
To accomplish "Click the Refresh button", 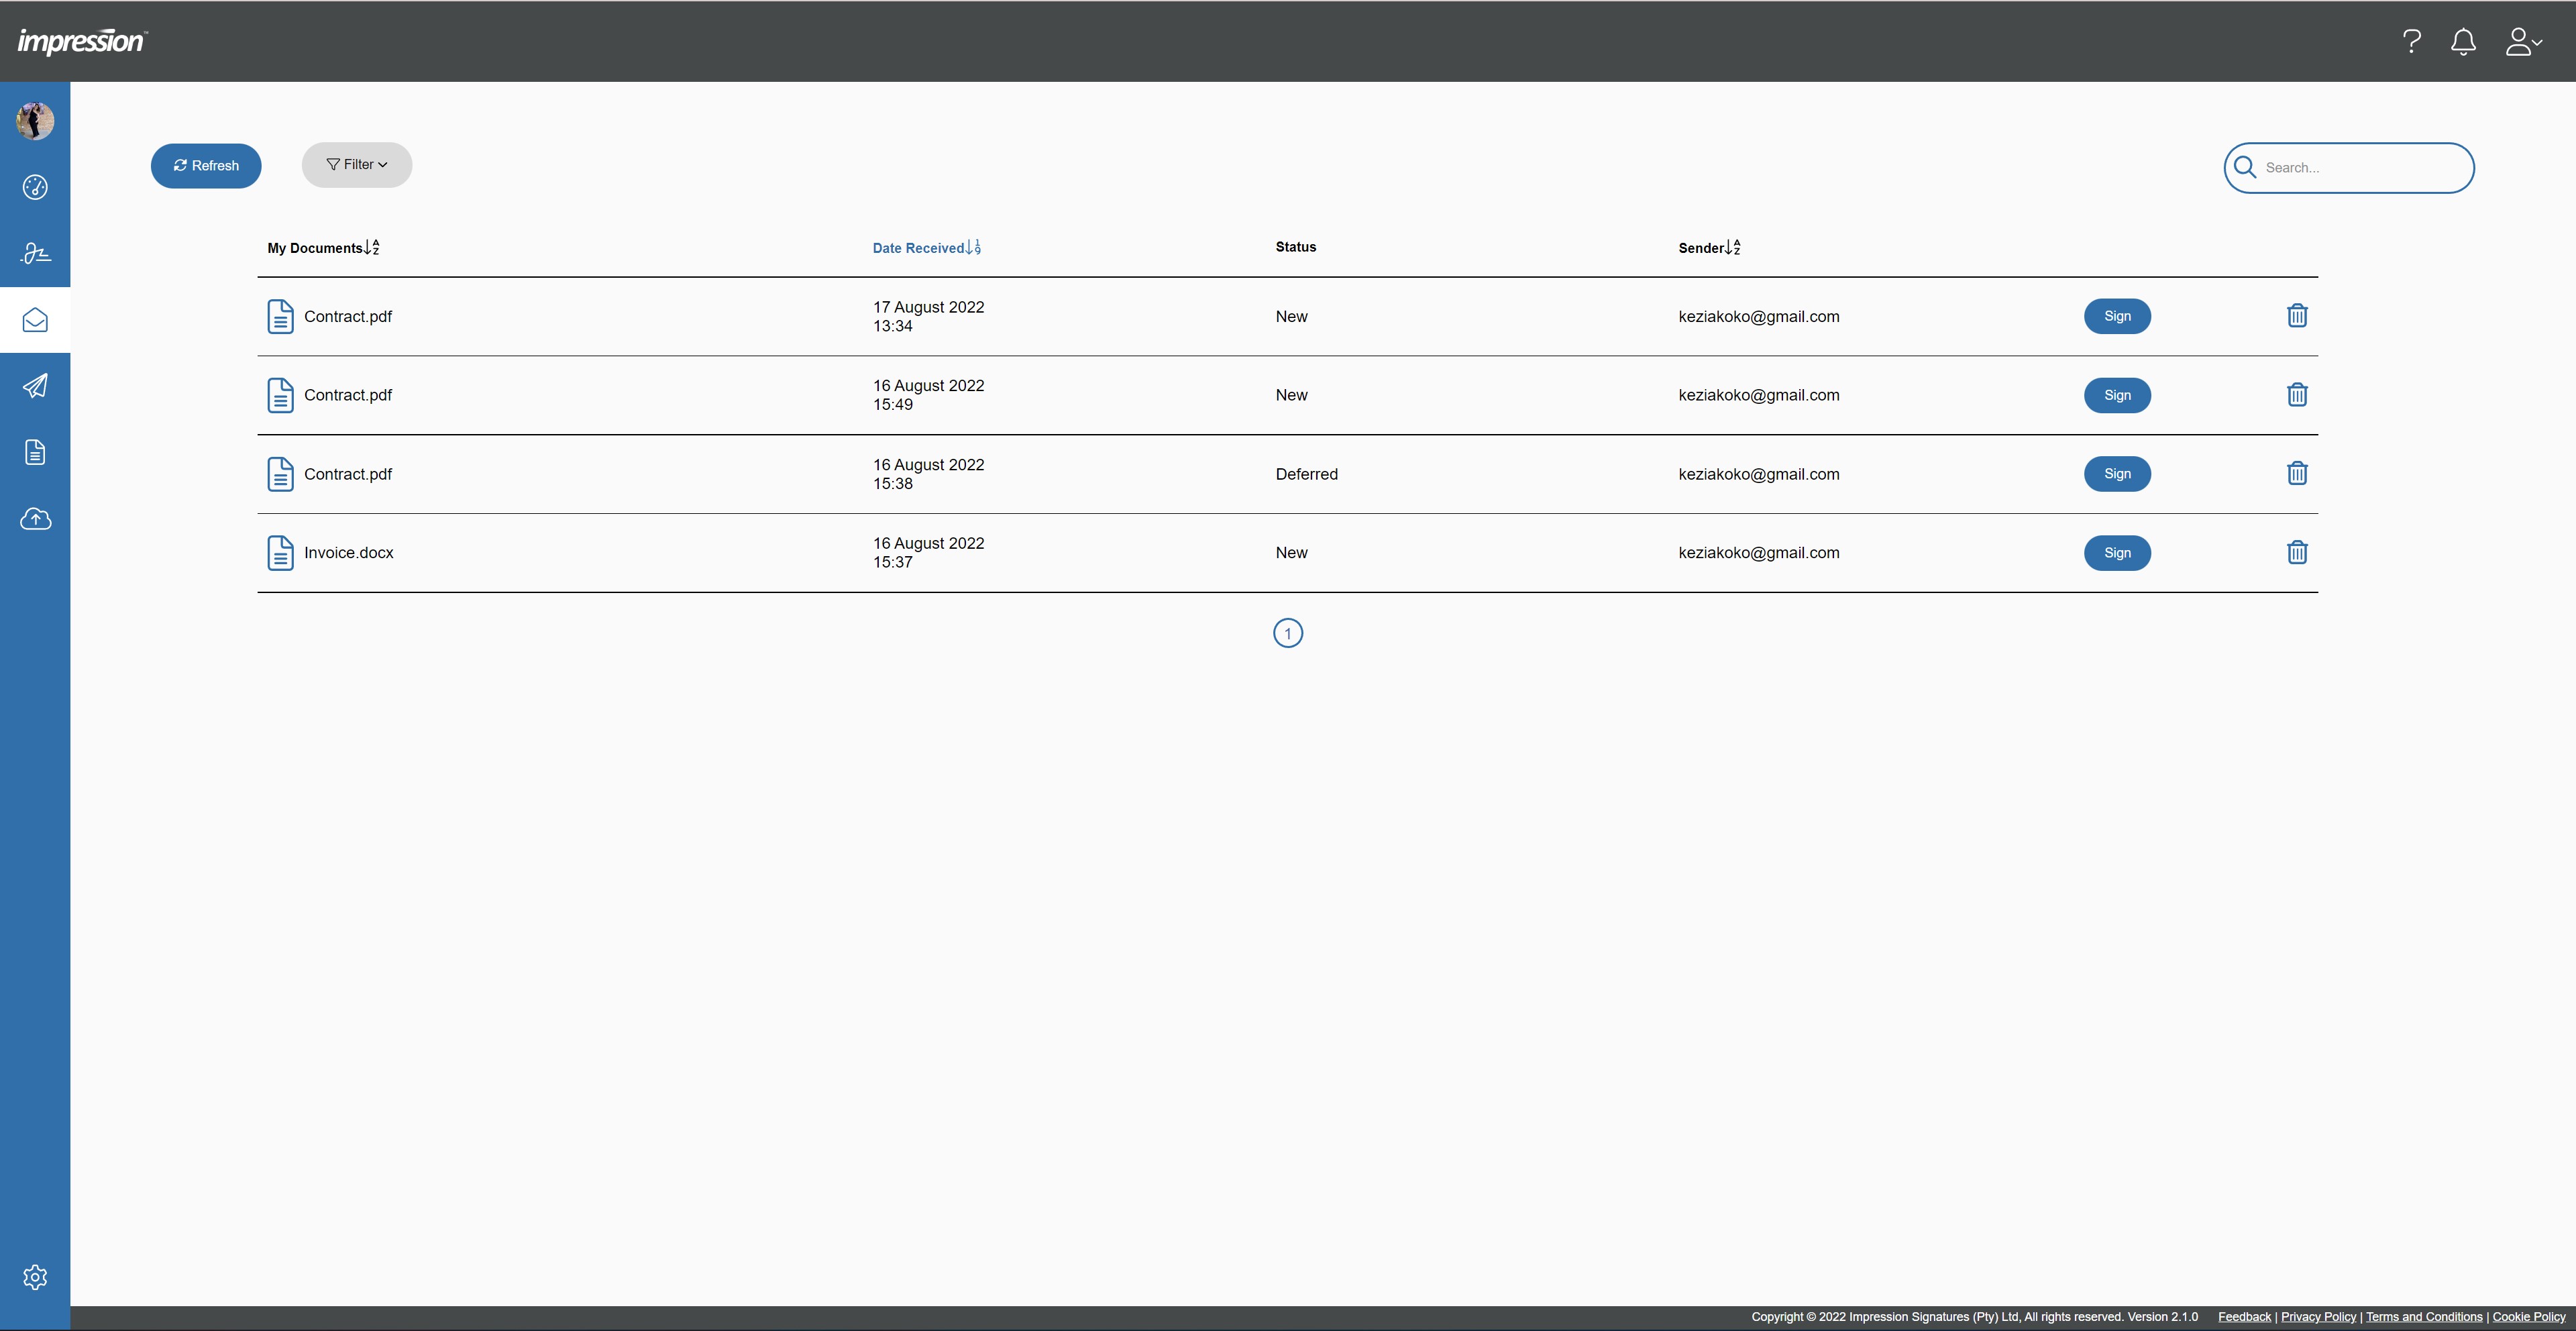I will point(206,166).
